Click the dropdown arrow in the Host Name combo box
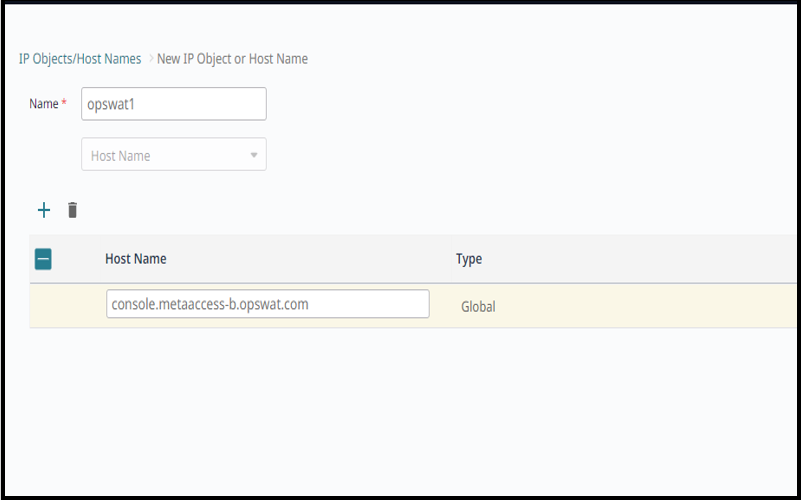801x500 pixels. (254, 155)
